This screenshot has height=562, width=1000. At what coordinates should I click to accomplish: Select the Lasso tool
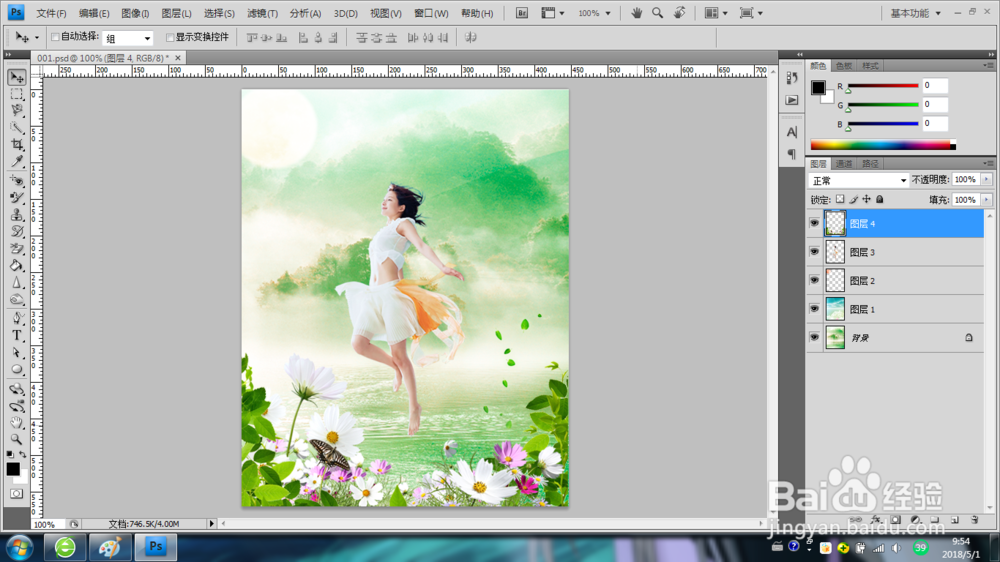click(17, 111)
